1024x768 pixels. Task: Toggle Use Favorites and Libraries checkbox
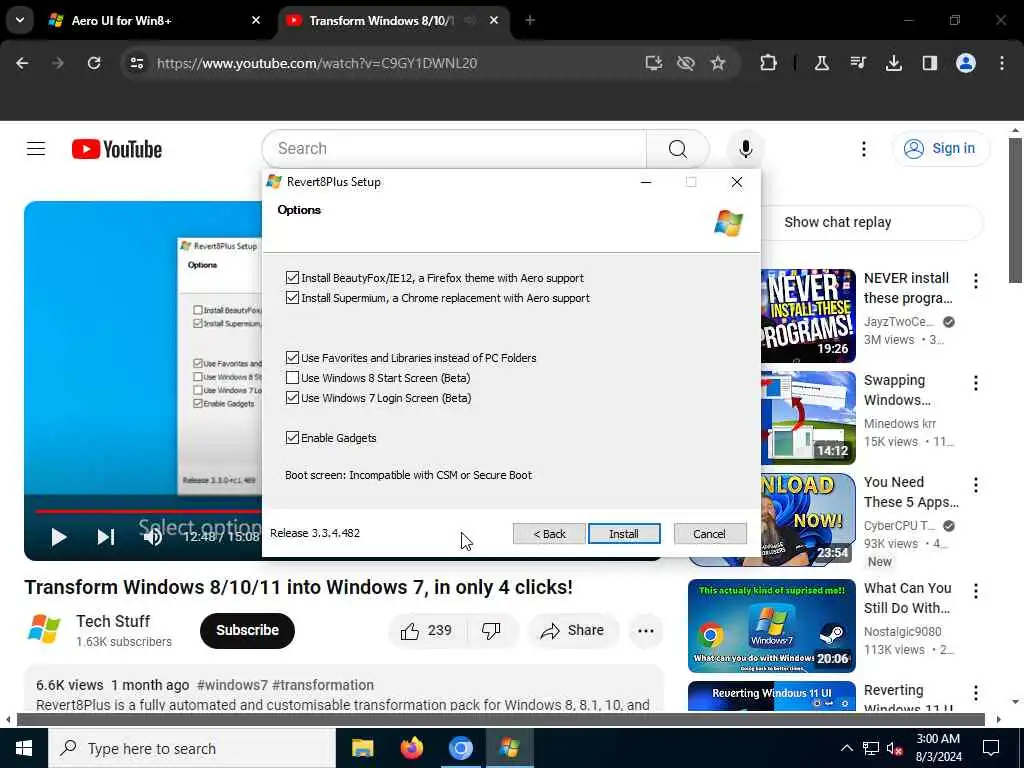click(x=293, y=358)
